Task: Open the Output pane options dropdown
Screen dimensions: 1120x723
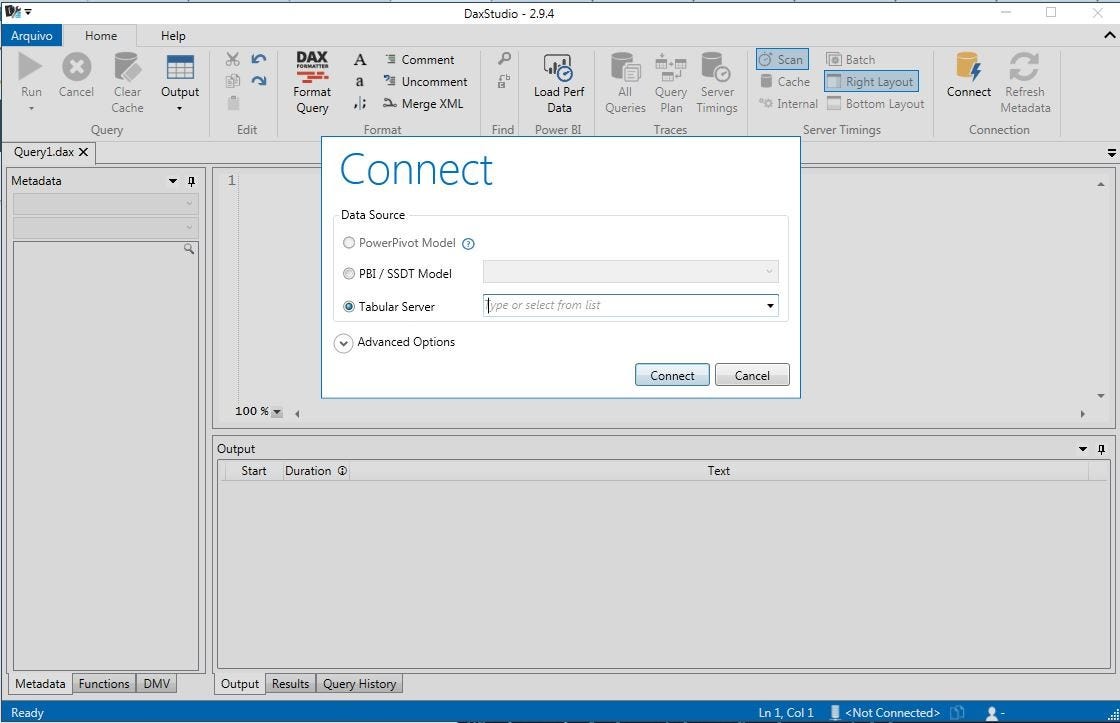Action: pyautogui.click(x=1082, y=449)
